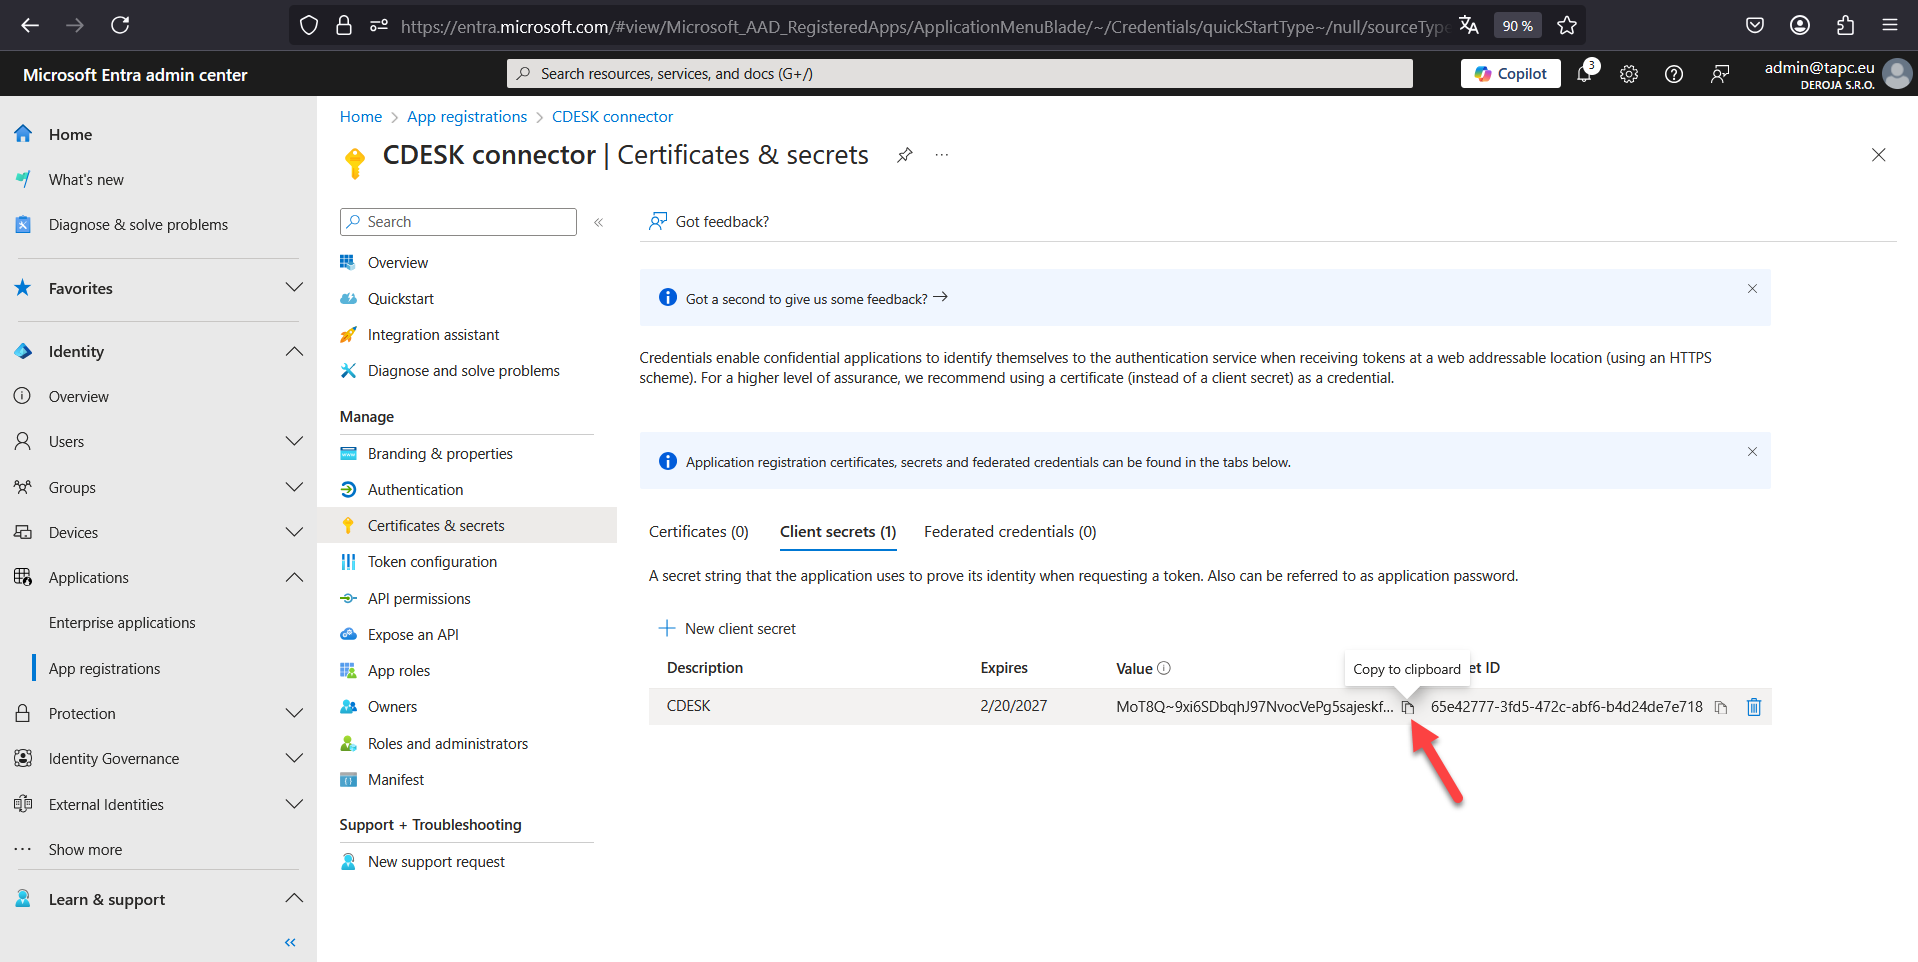Click Got feedback? button

click(x=709, y=221)
